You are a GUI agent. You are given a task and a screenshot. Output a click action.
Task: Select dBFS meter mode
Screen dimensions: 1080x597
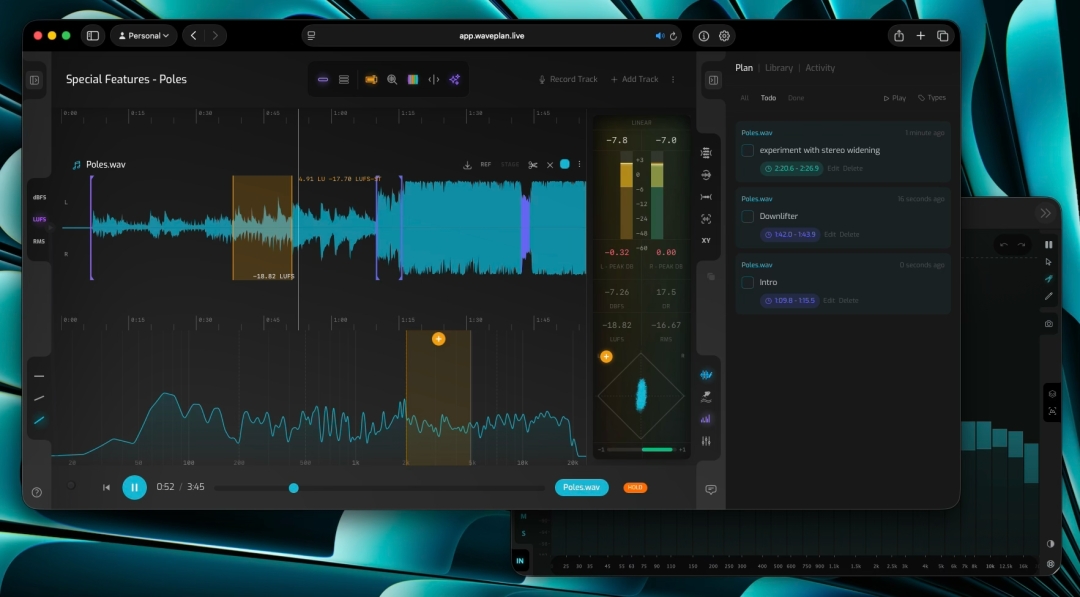tap(39, 197)
